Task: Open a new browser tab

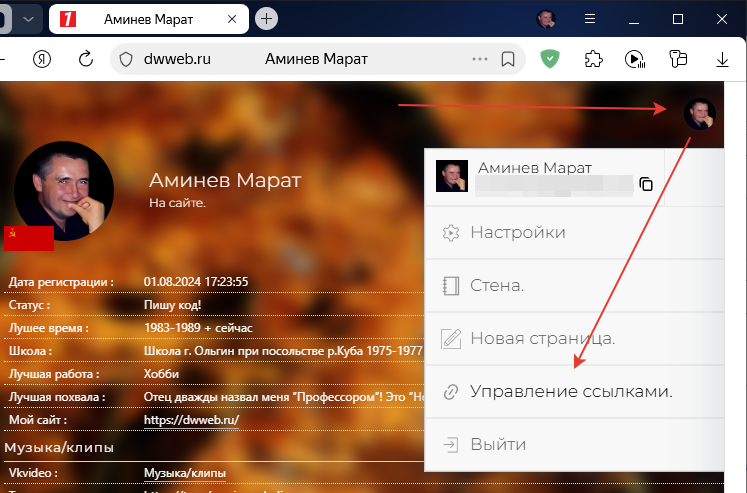Action: point(266,19)
